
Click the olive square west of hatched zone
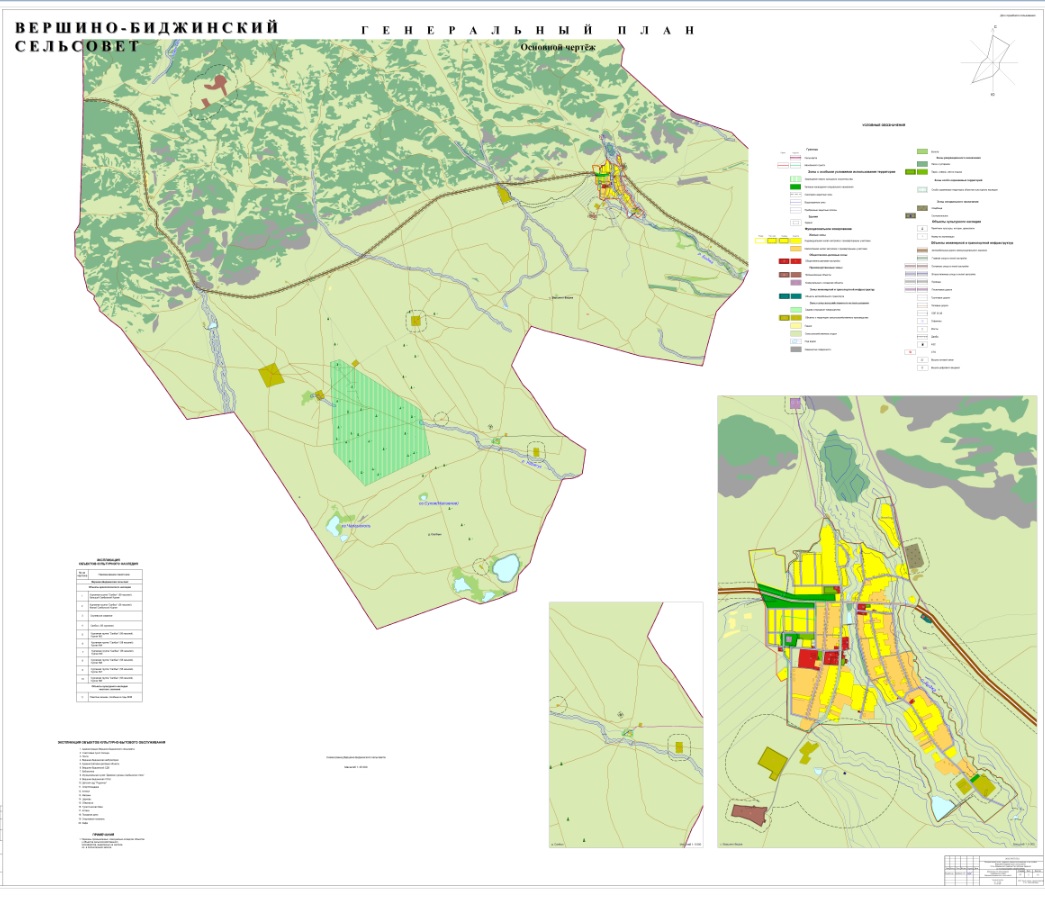pos(271,376)
